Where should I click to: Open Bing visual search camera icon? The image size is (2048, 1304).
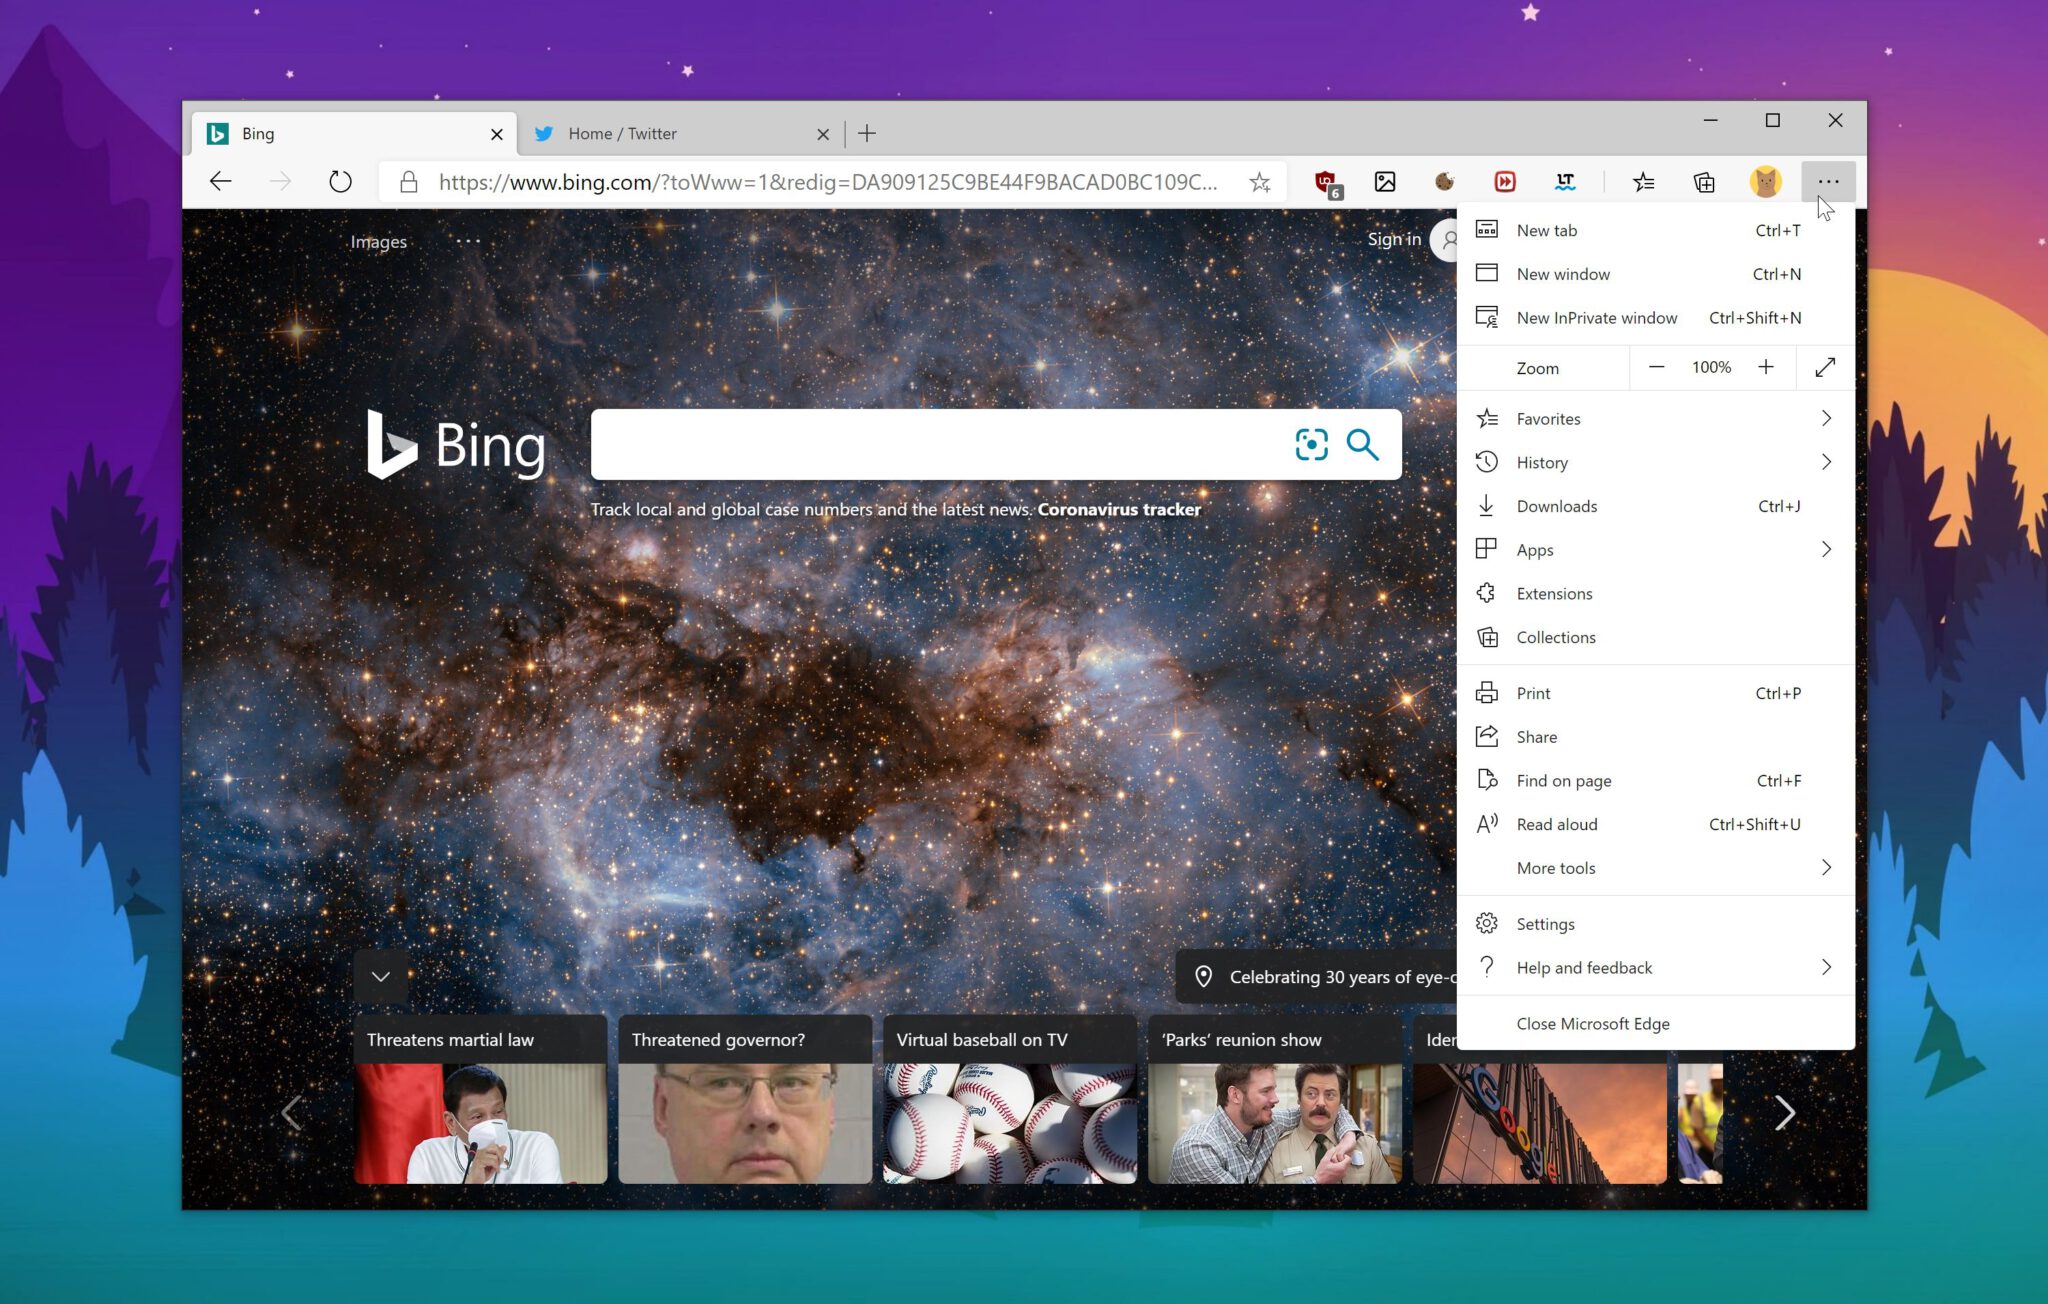tap(1311, 445)
